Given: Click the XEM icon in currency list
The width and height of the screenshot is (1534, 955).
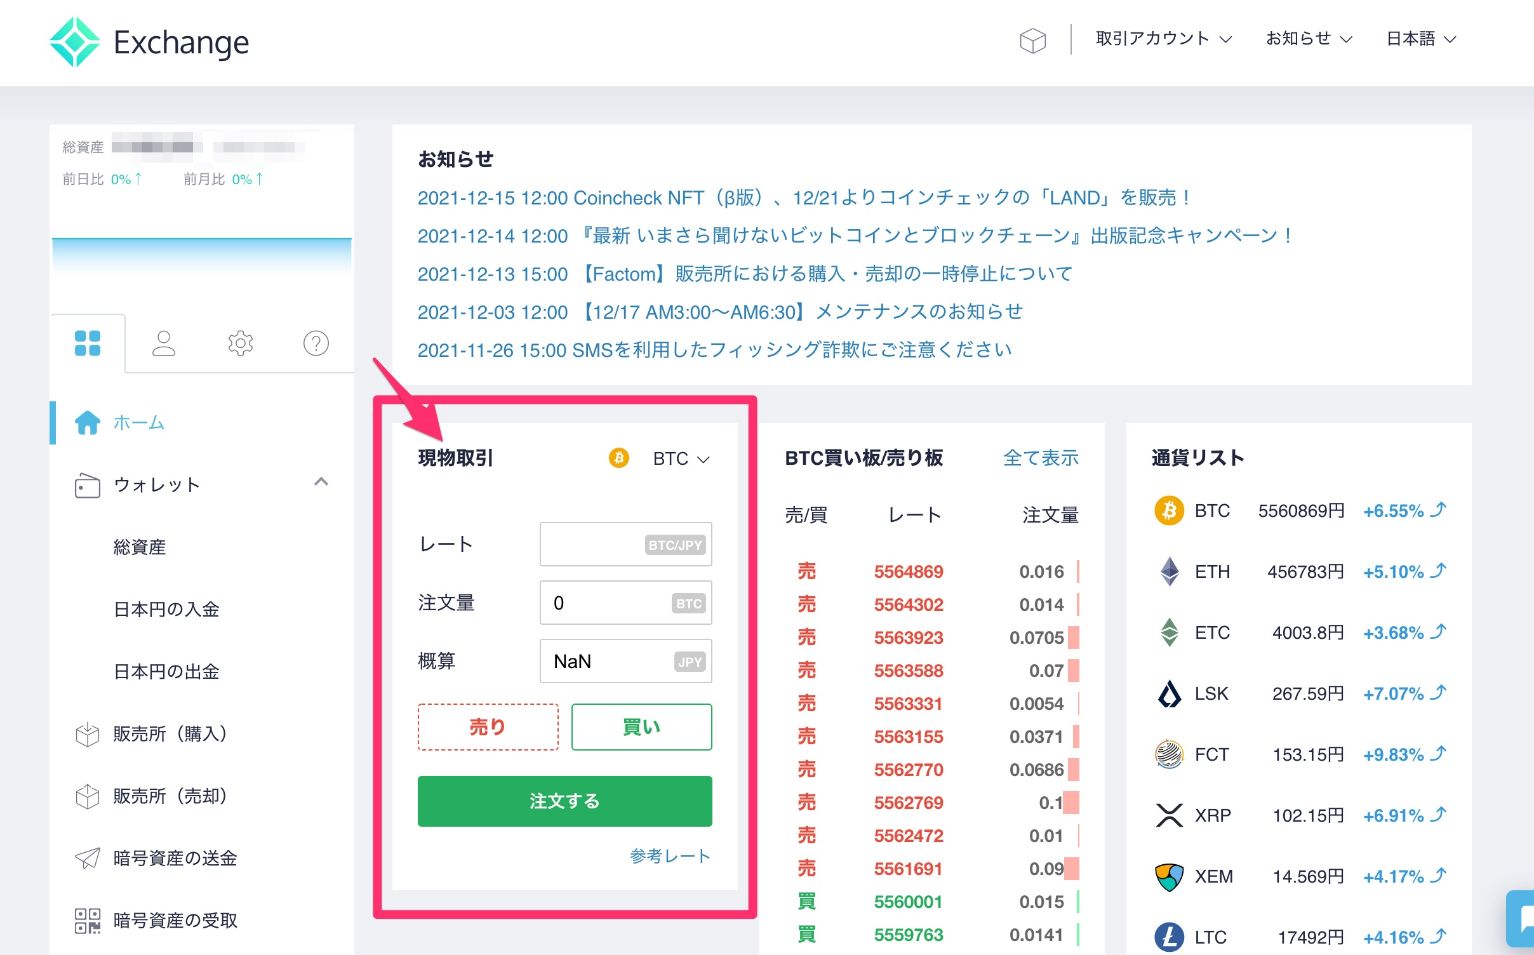Looking at the screenshot, I should pos(1169,877).
